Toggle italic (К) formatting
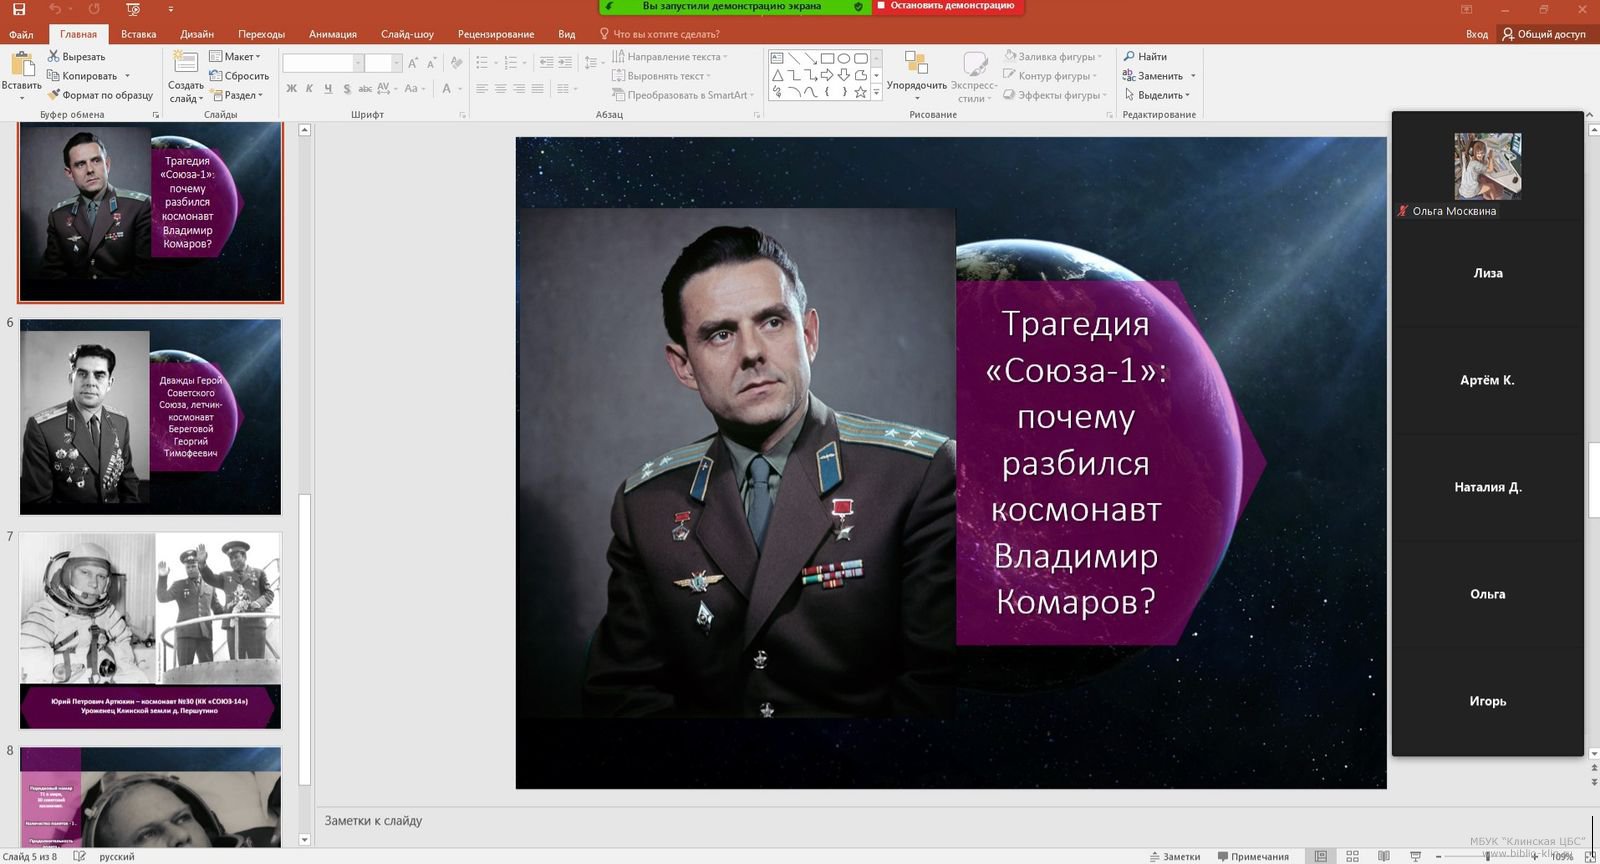 (309, 89)
